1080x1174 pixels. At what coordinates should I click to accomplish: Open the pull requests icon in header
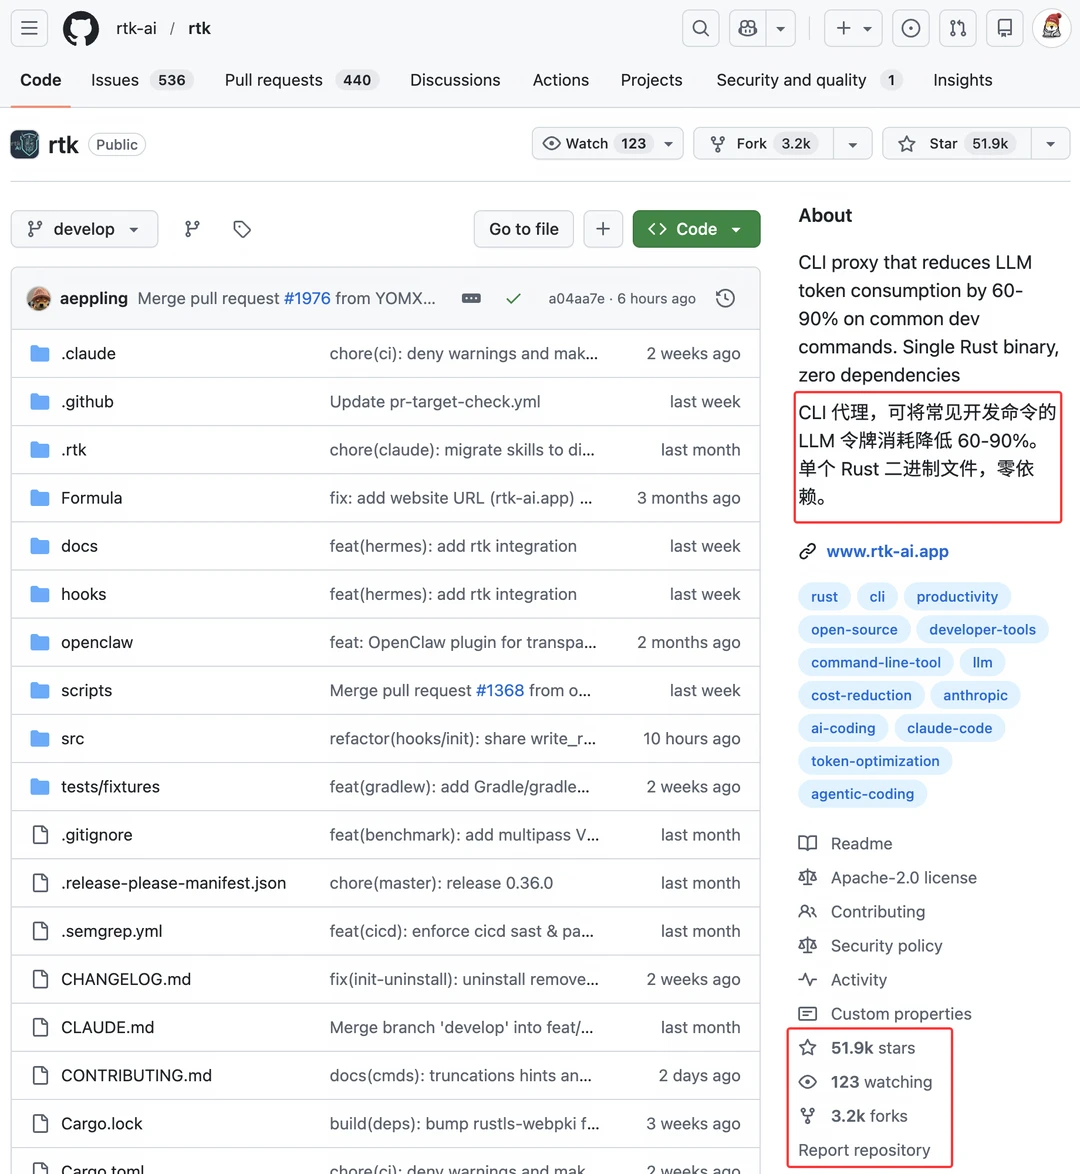[958, 28]
